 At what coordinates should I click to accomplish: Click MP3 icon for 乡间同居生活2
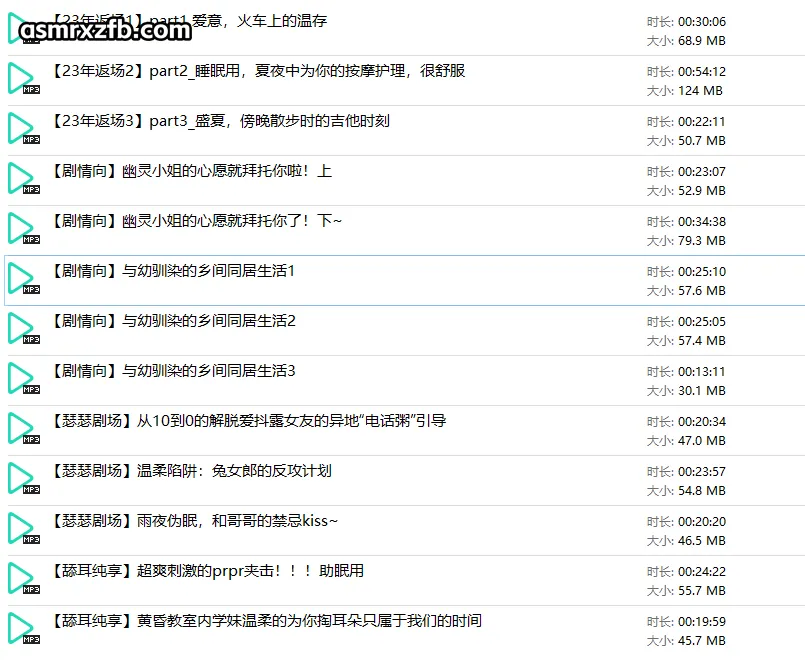(x=24, y=328)
